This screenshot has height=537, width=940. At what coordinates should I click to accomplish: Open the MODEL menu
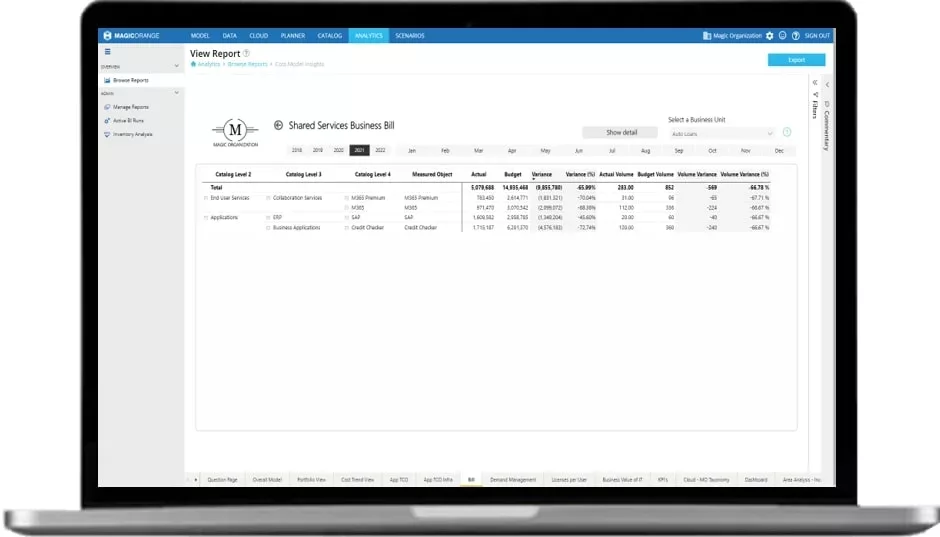pyautogui.click(x=200, y=36)
